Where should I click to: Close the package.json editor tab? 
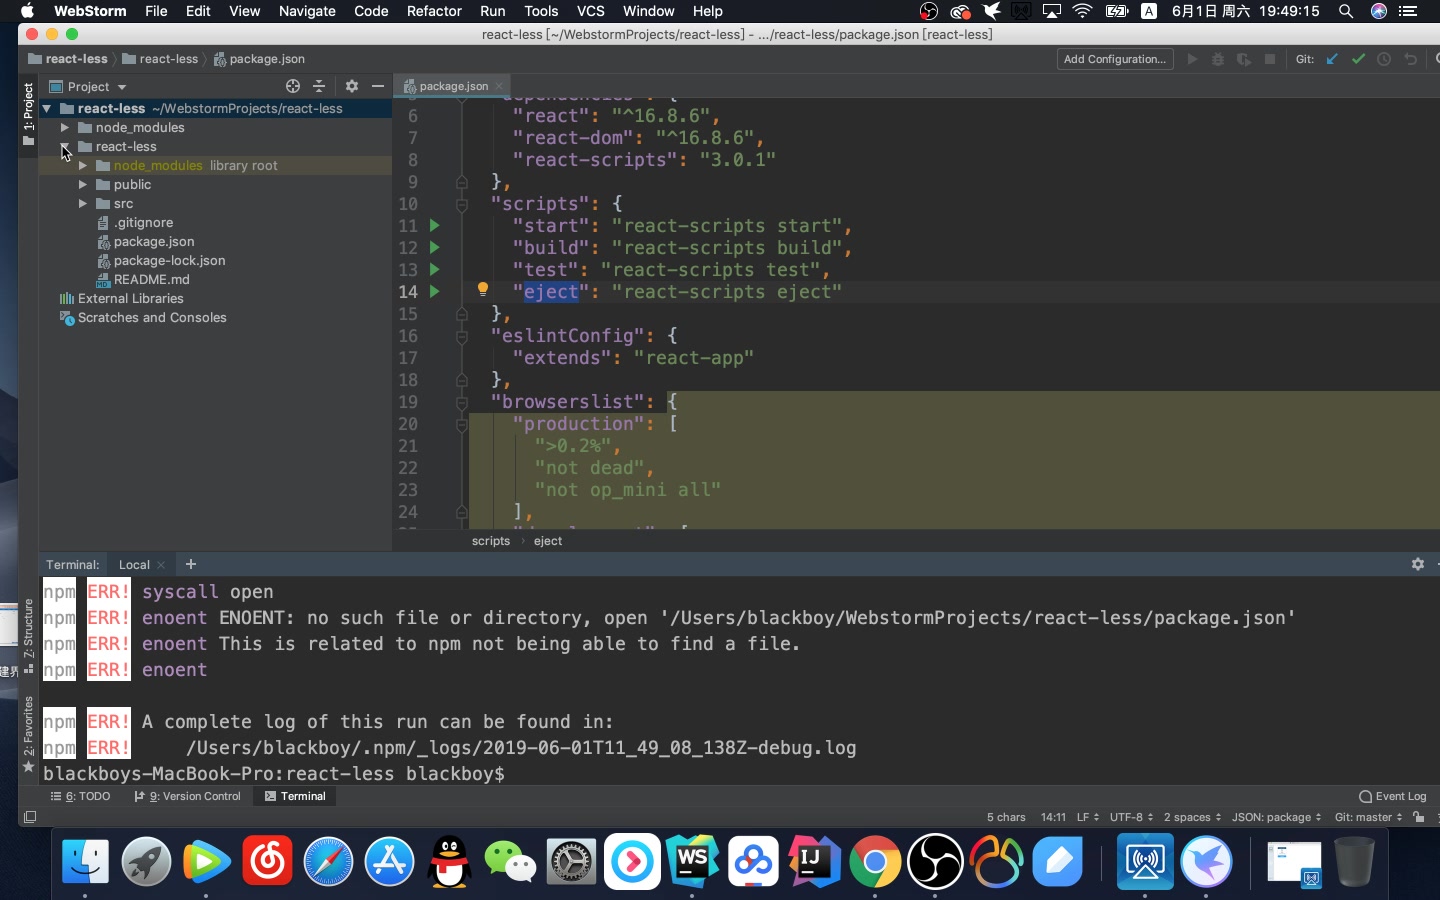coord(499,86)
